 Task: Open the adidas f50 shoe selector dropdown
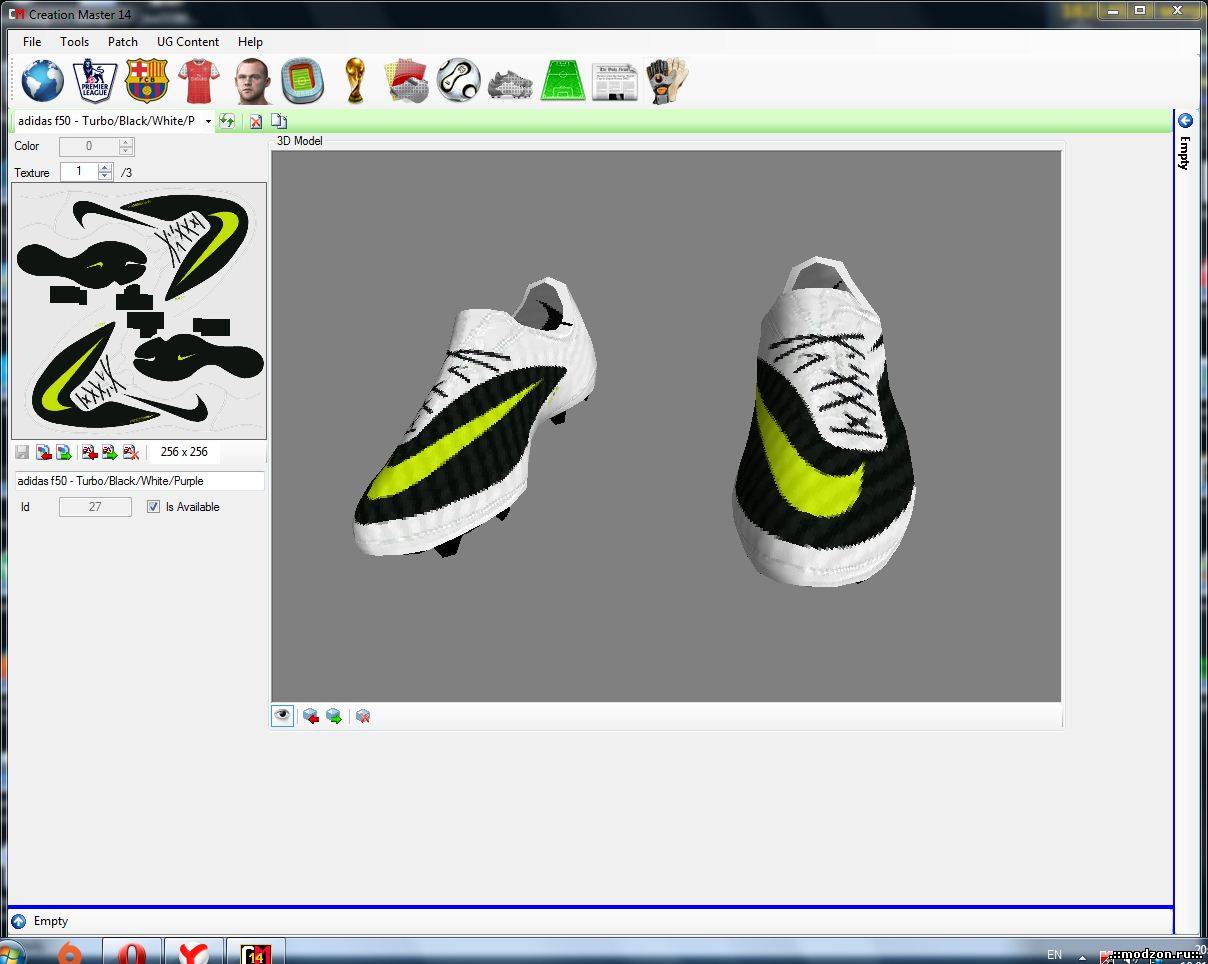pyautogui.click(x=208, y=121)
